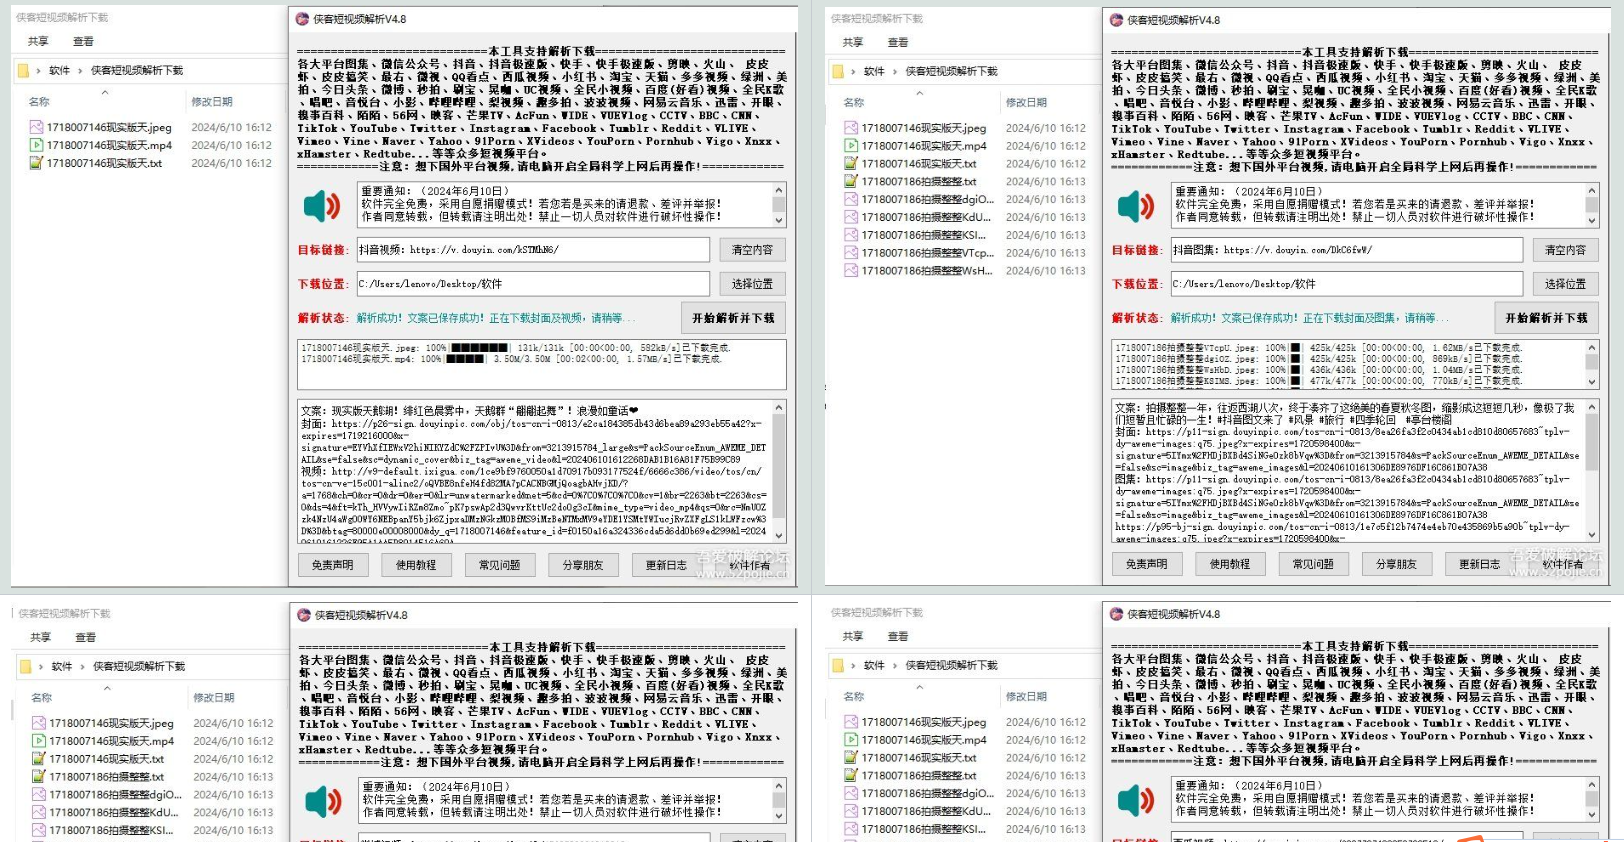Click the folder icon in the bottom-right explorer address bar
The image size is (1624, 842).
[838, 666]
